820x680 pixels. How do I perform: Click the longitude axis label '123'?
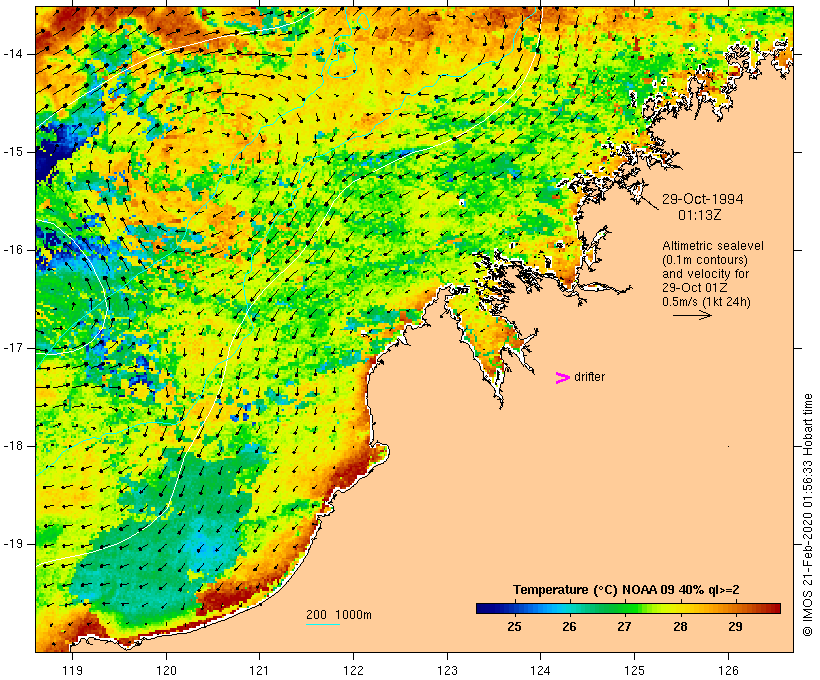click(447, 670)
